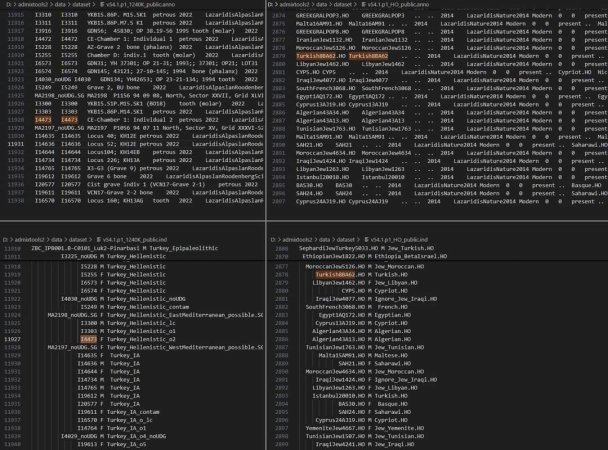This screenshot has width=608, height=450.
Task: Select v54.1.p1_HO_public.anno file breadcrumb
Action: (398, 5)
